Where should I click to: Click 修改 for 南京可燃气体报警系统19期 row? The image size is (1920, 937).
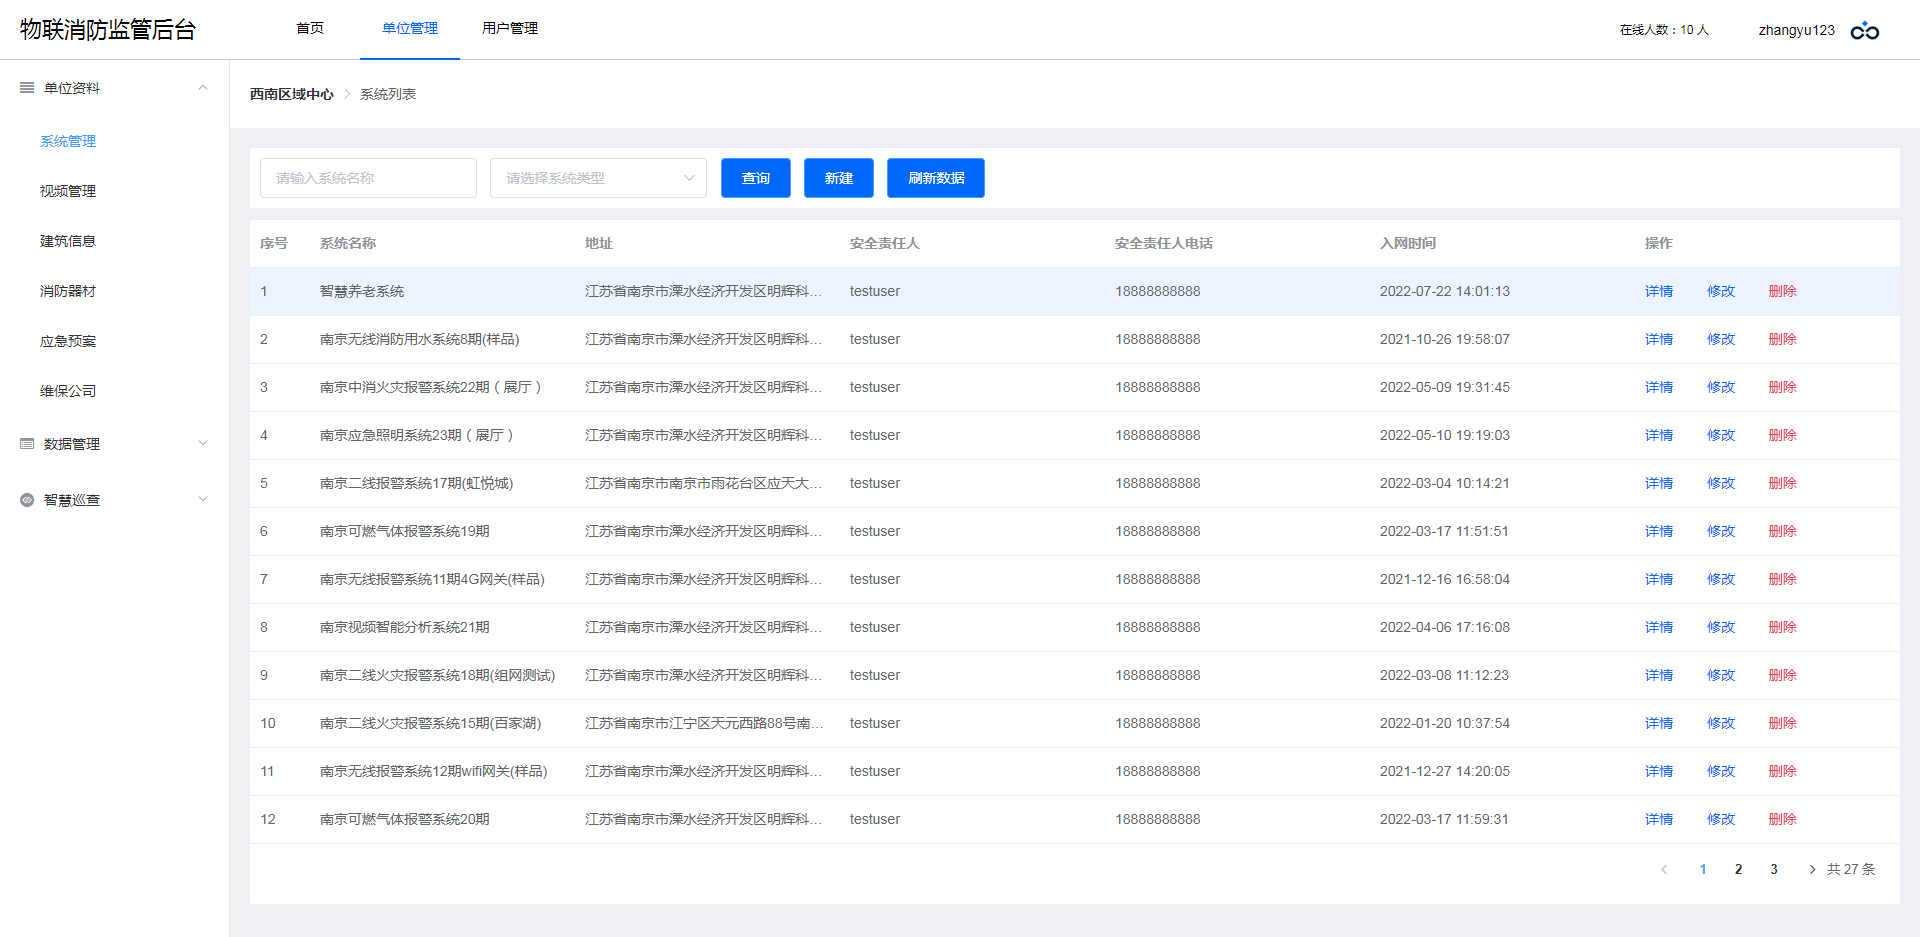click(1721, 531)
